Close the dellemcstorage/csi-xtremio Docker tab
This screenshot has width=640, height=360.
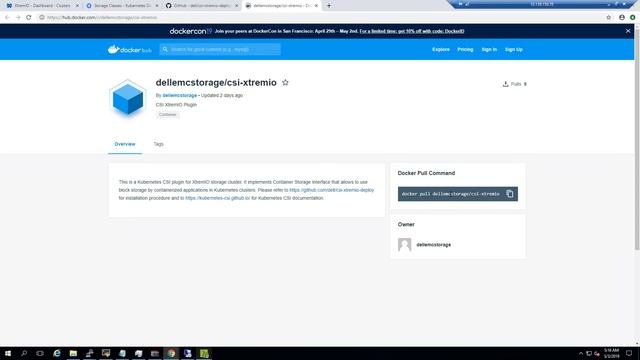[316, 6]
